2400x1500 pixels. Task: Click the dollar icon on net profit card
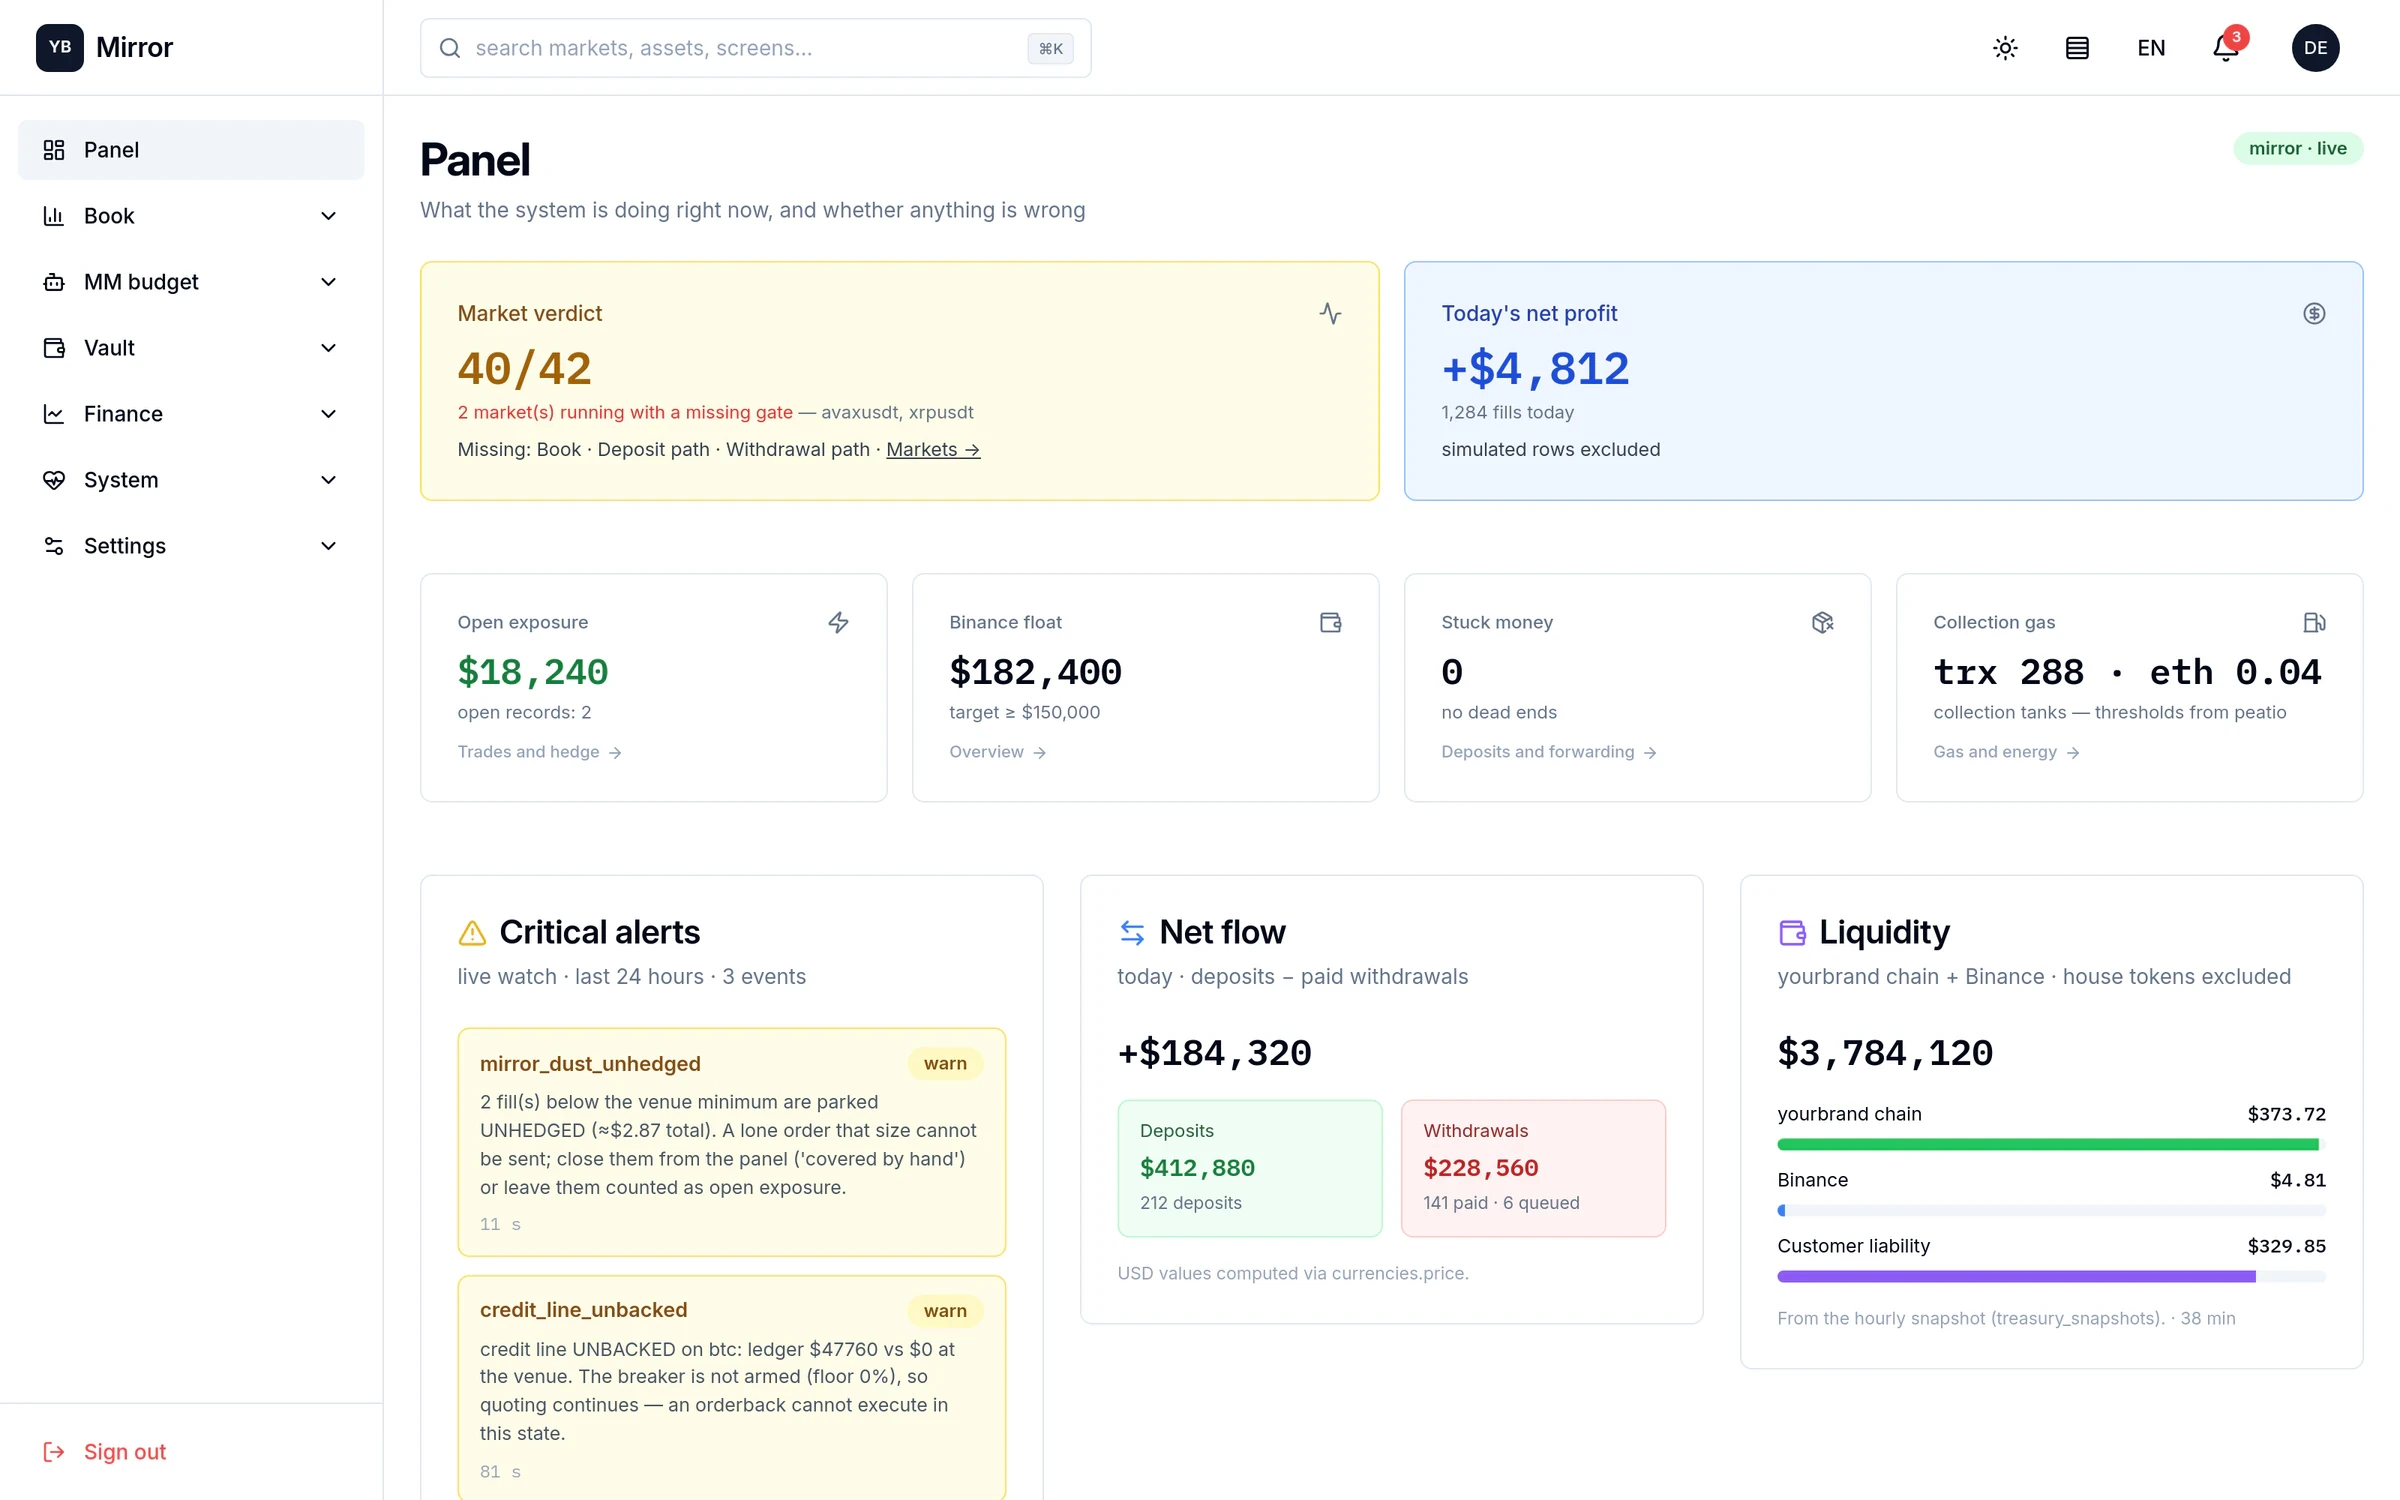pos(2314,314)
